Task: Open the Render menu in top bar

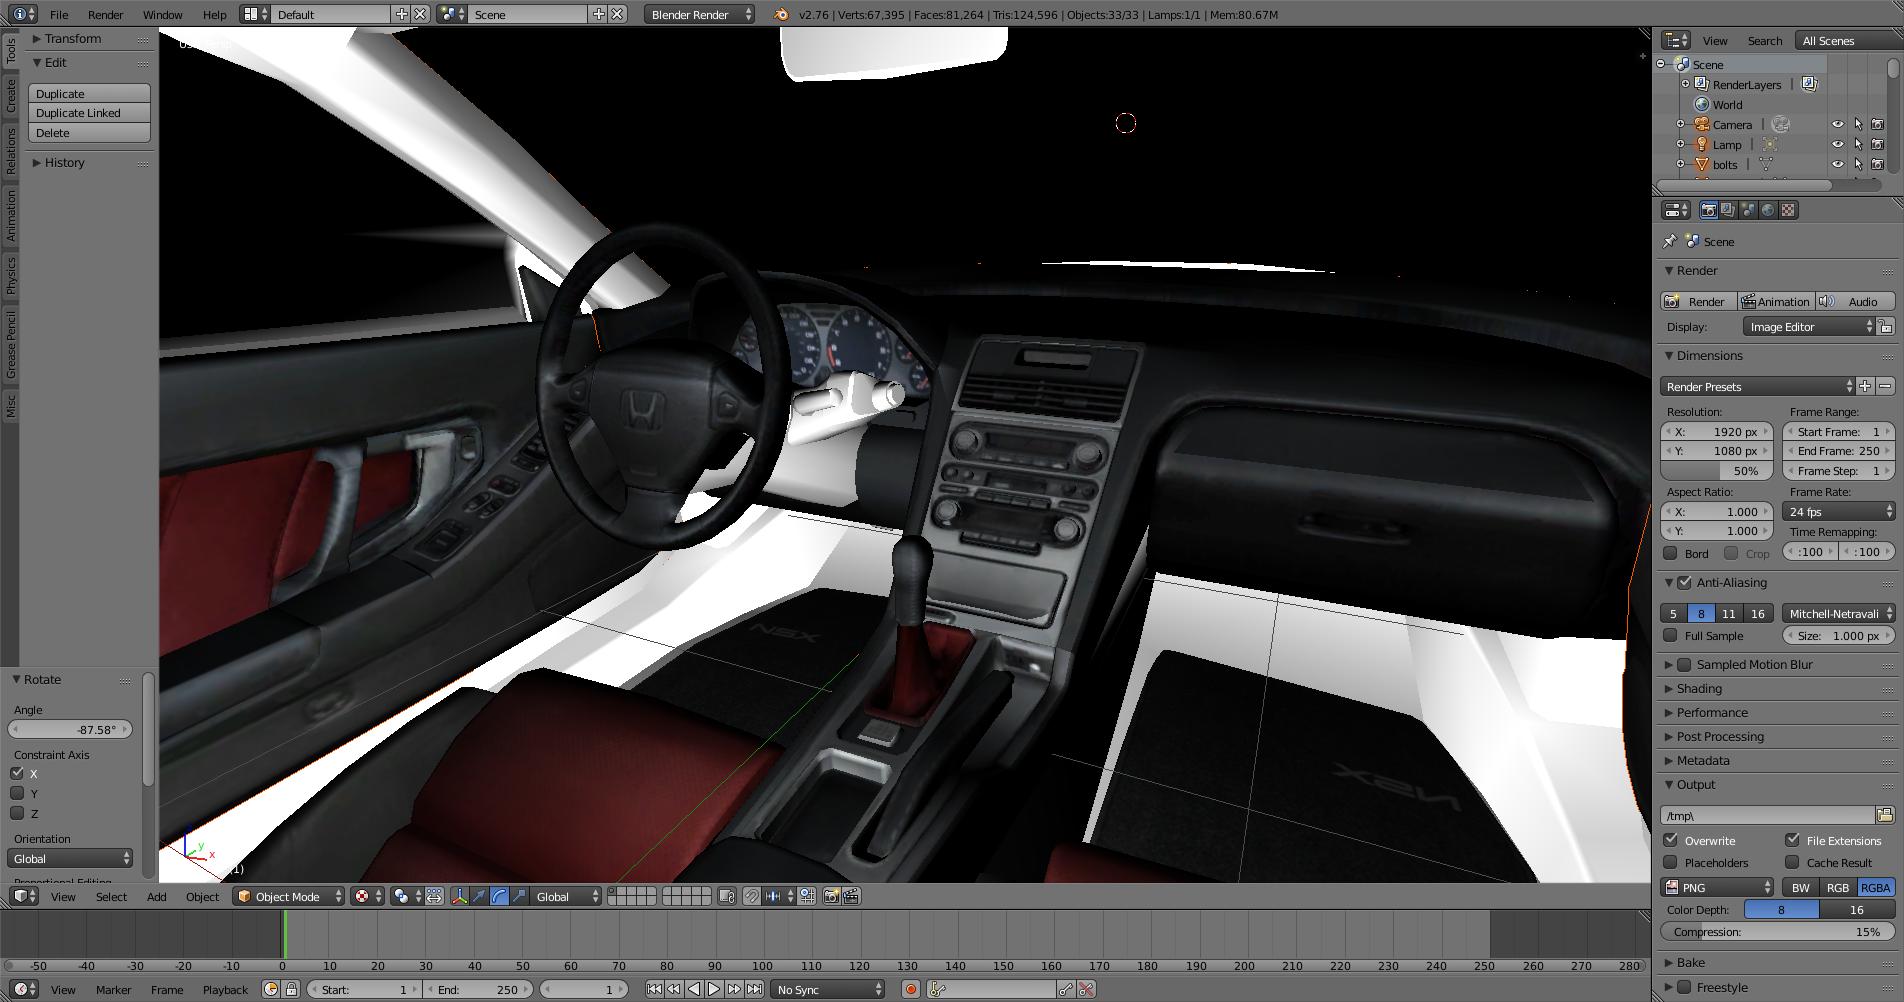Action: tap(105, 14)
